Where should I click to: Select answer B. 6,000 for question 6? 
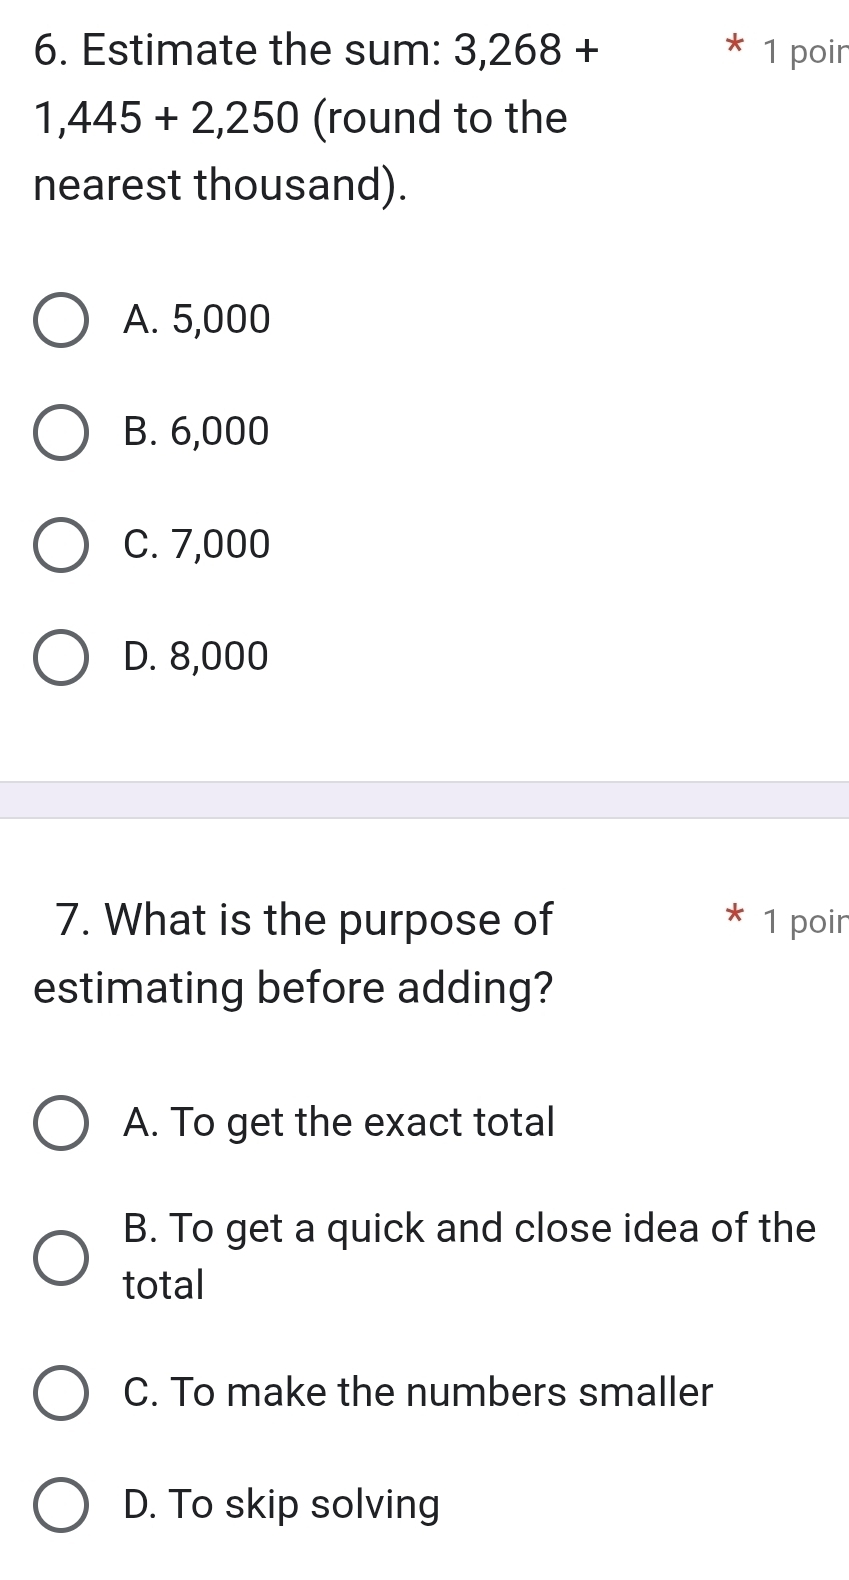click(60, 431)
